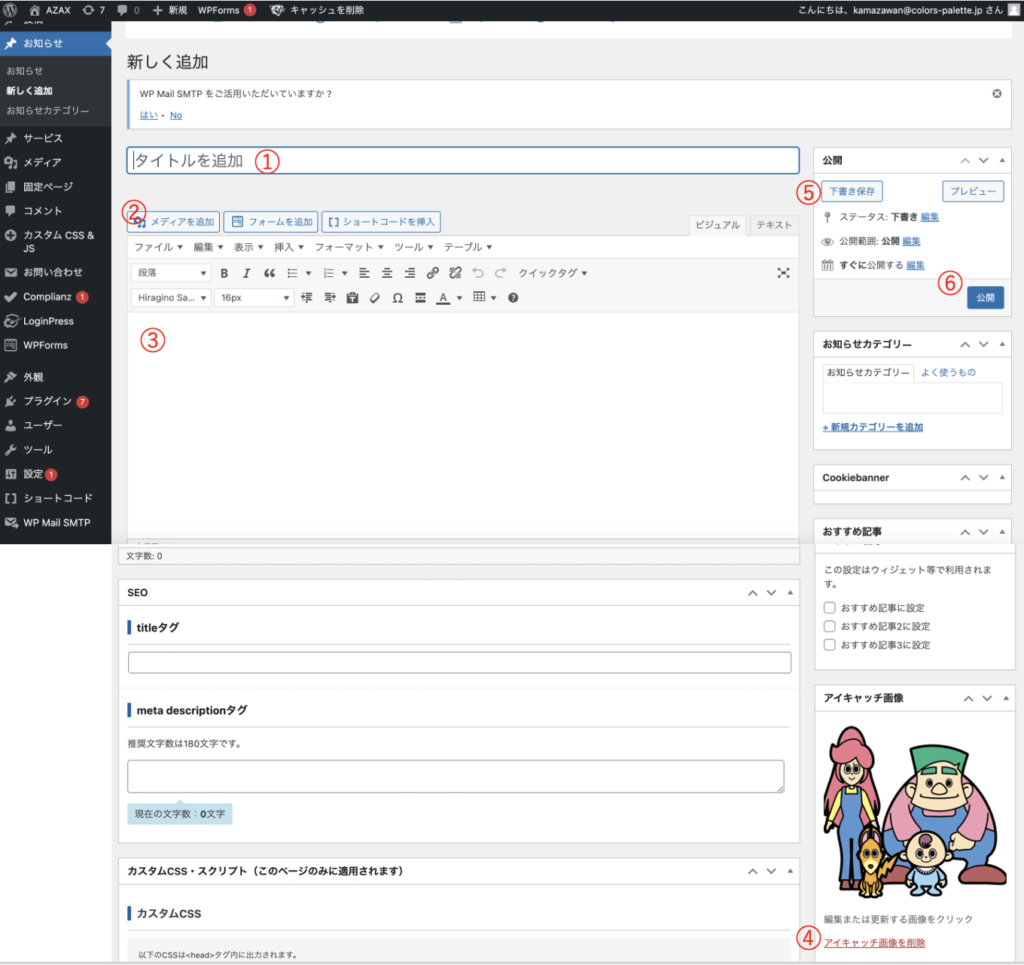Apply blockquote formatting
Image resolution: width=1024 pixels, height=965 pixels.
(269, 273)
